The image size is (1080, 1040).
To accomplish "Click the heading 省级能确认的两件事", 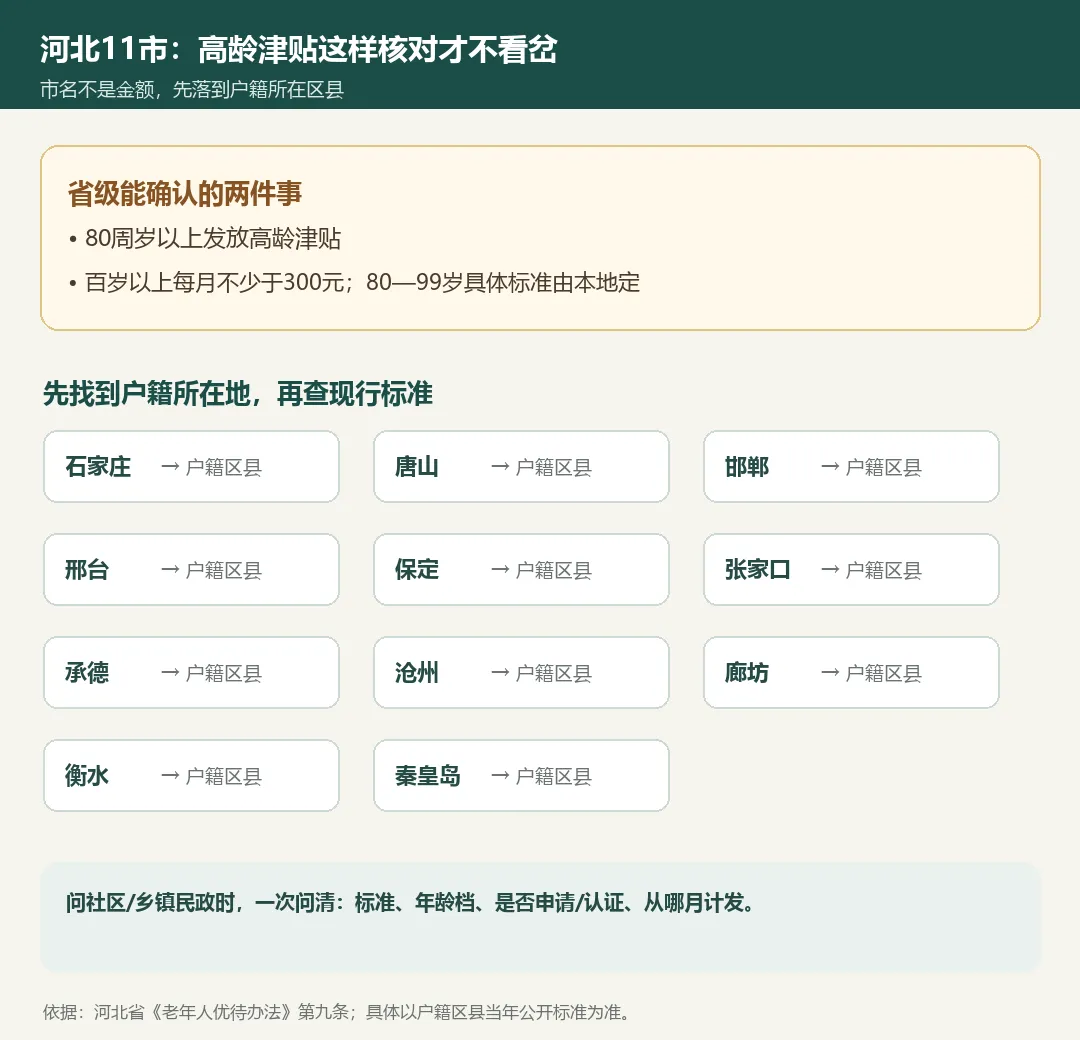I will [185, 194].
